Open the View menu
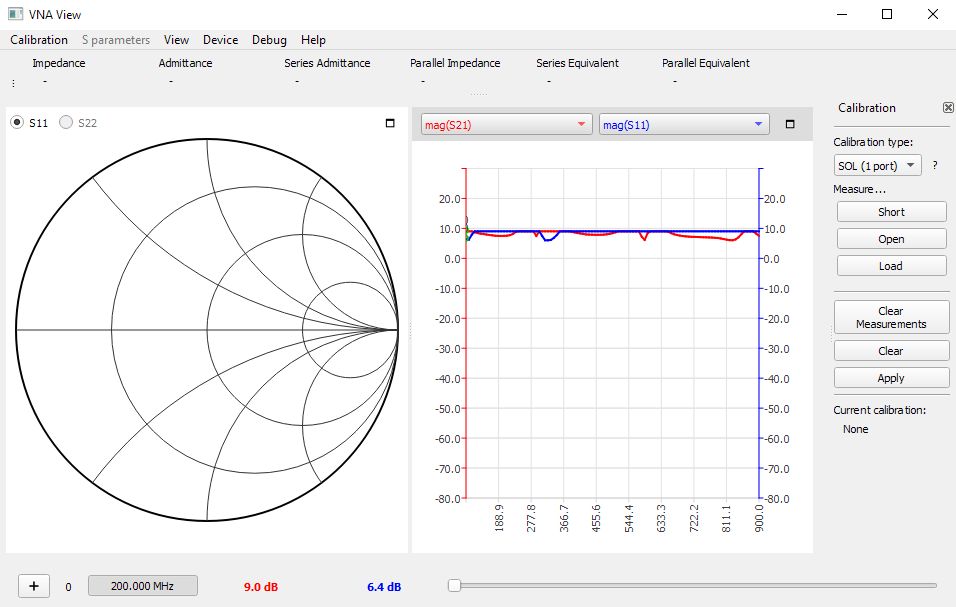Screen dimensions: 956x607 176,40
